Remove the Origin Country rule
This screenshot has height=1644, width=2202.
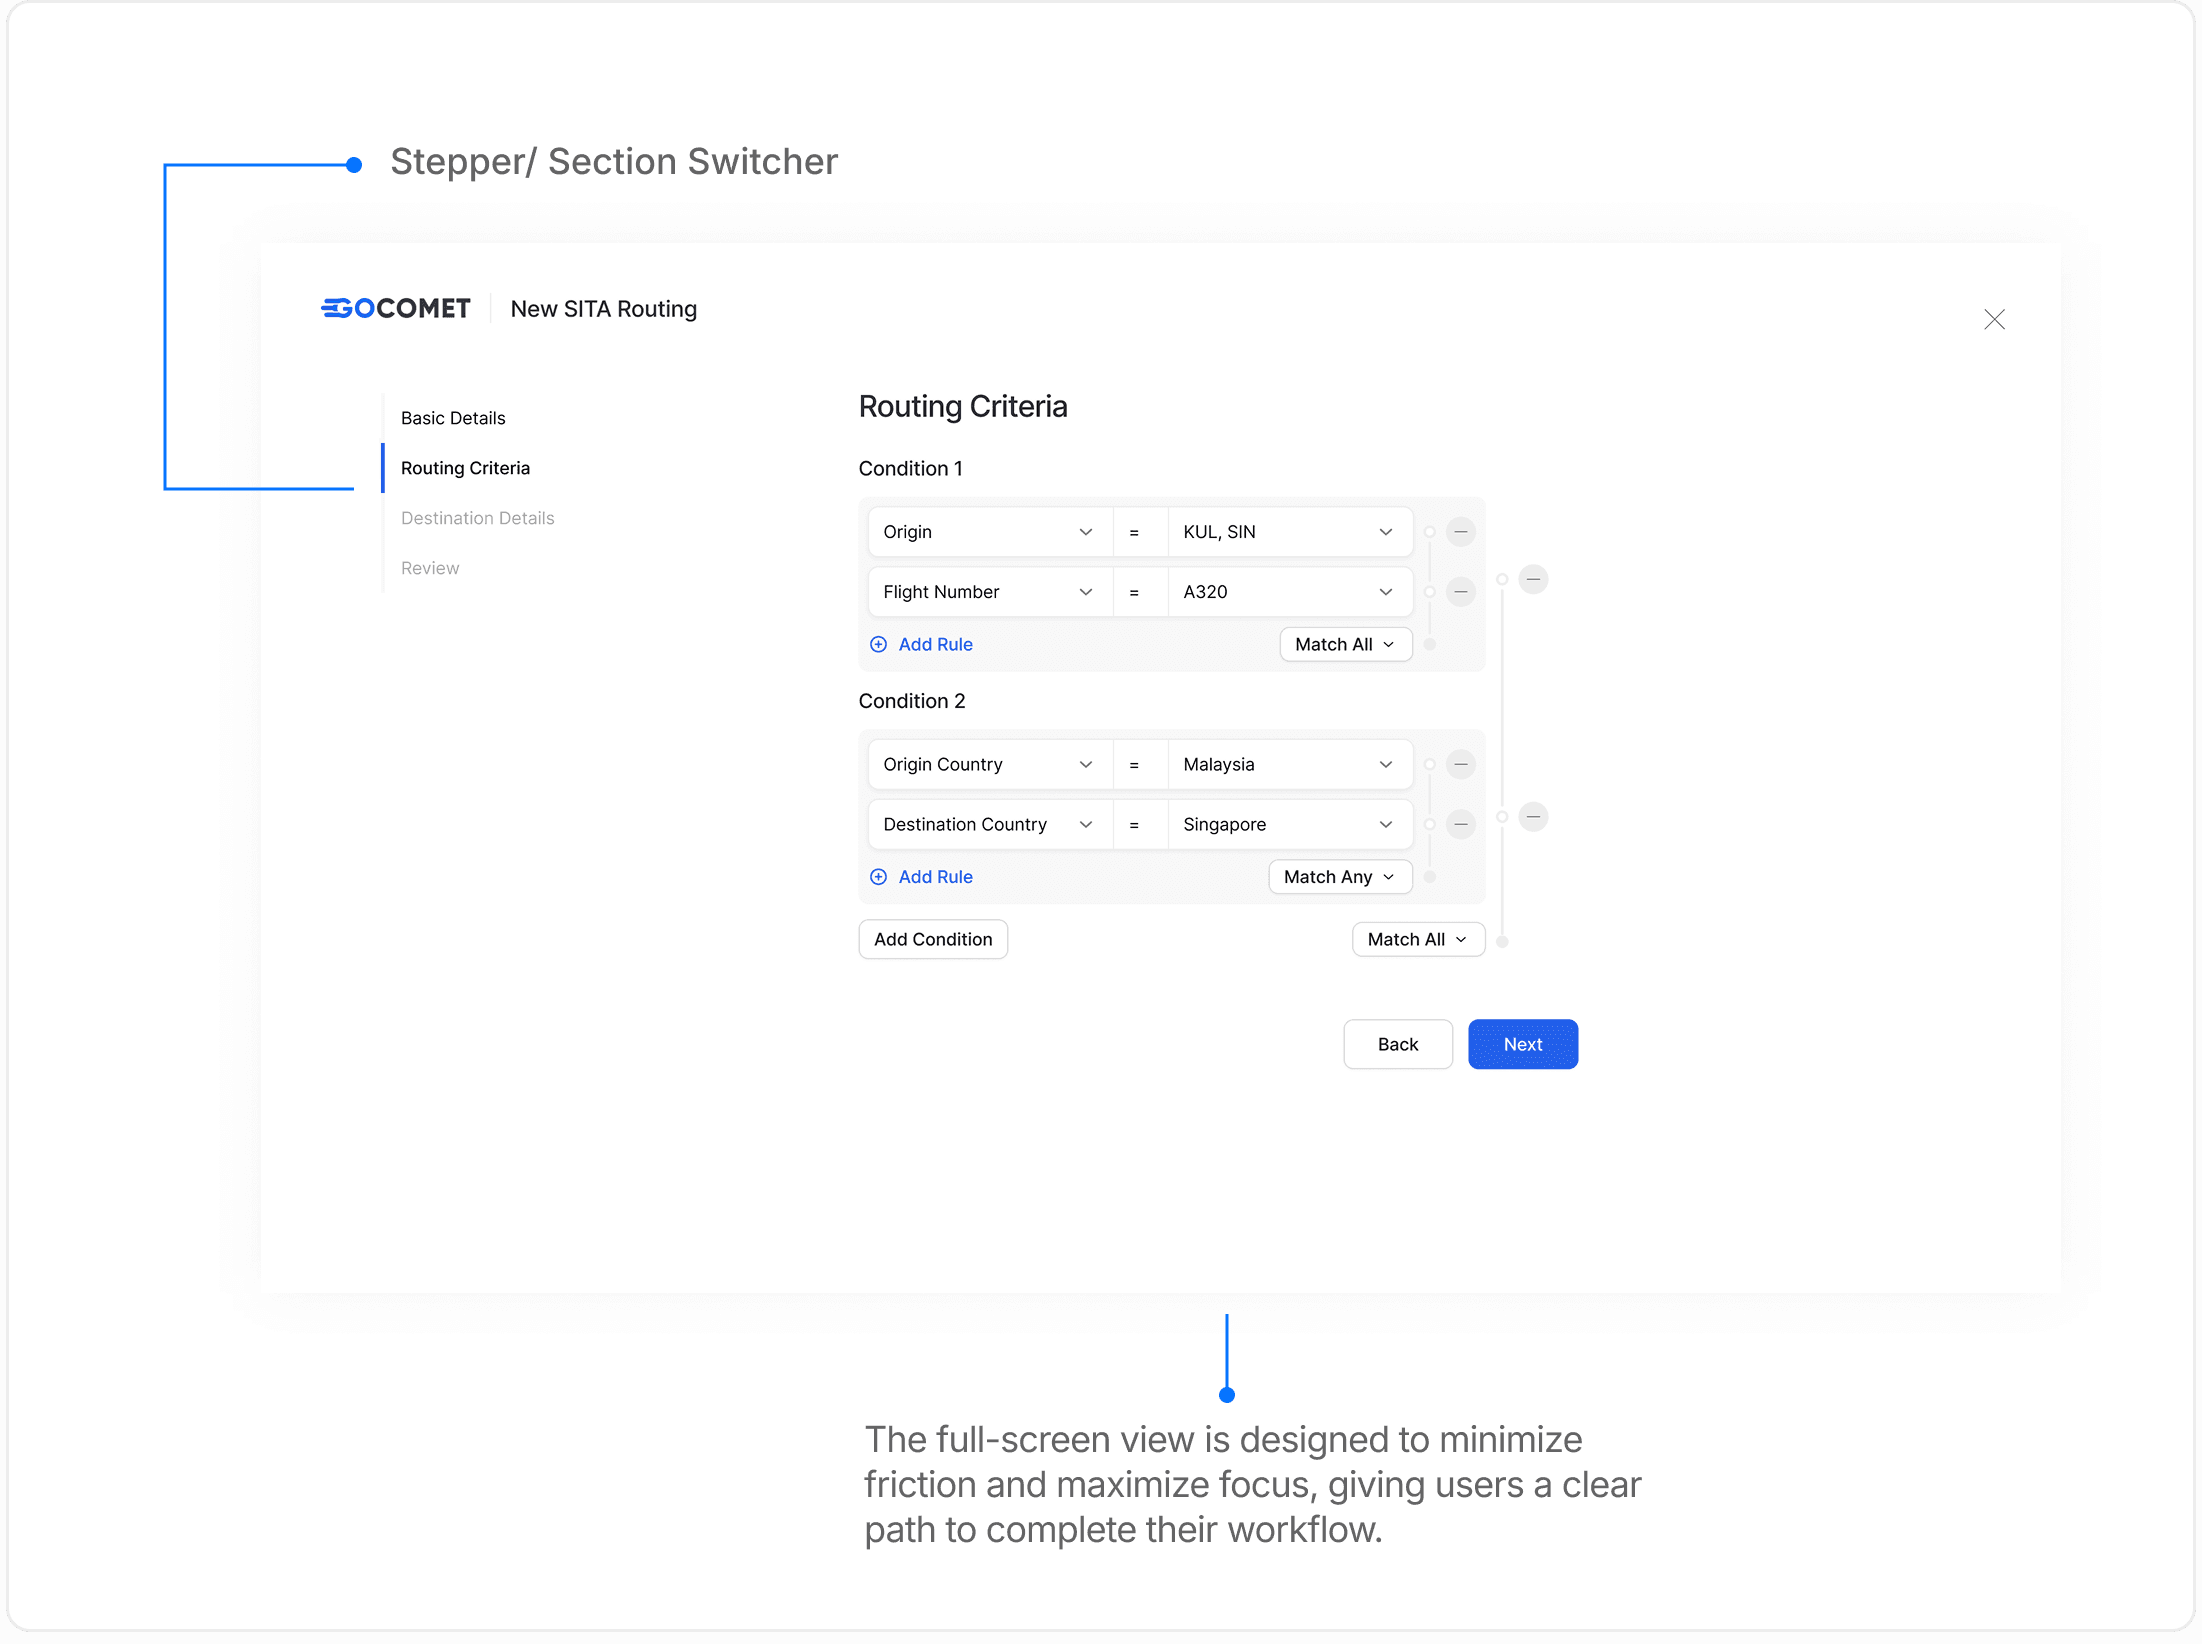(x=1461, y=765)
